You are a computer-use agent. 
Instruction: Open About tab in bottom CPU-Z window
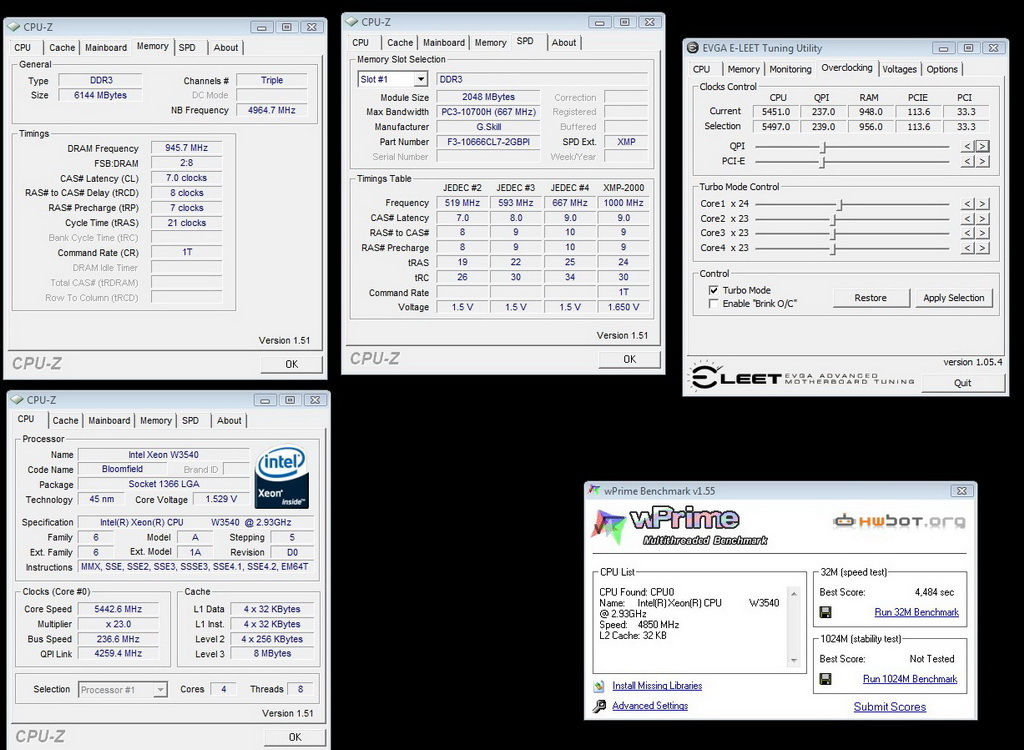(x=229, y=421)
